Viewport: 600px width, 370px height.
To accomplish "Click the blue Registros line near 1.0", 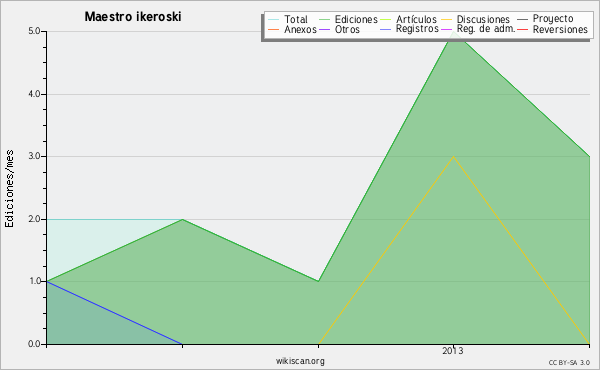I will point(47,282).
